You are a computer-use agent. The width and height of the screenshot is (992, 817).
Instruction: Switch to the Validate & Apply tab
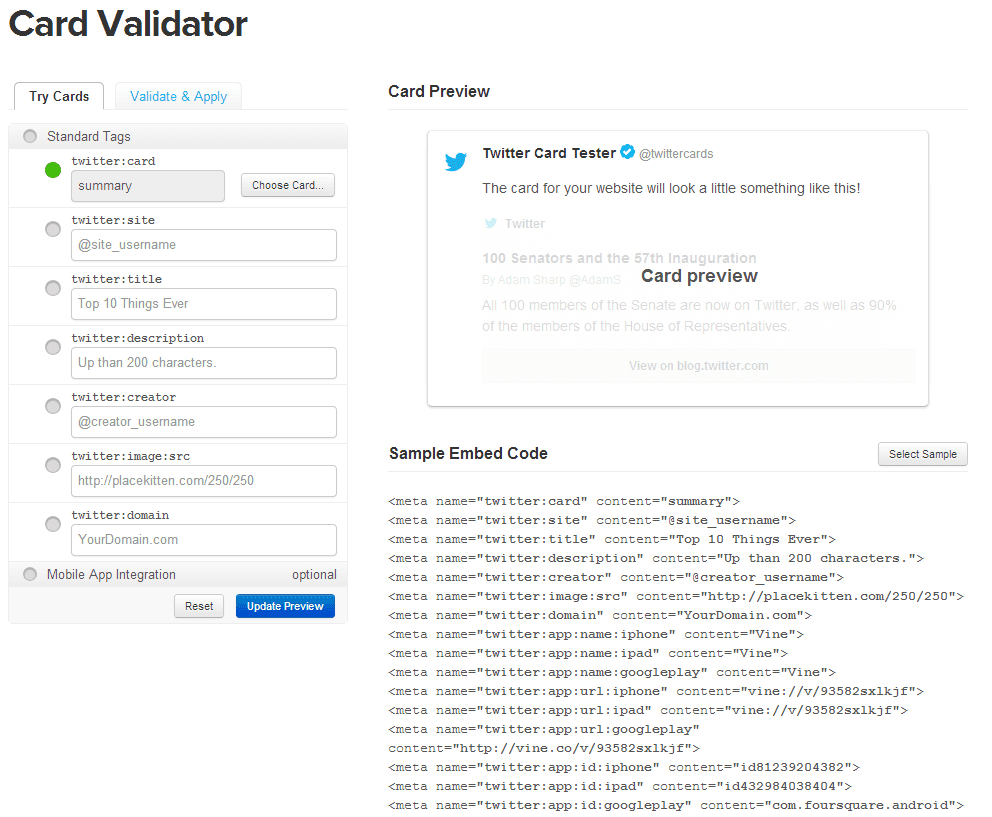(178, 96)
